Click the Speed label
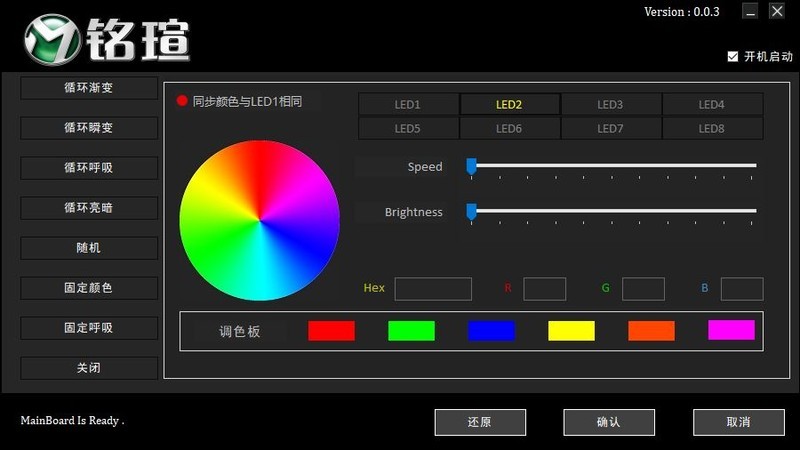The height and width of the screenshot is (450, 800). tap(425, 167)
